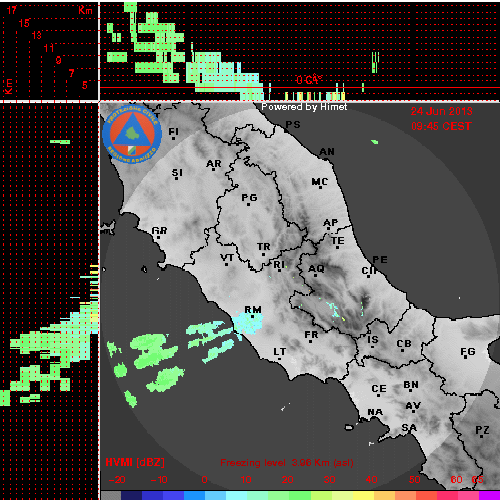Click the VT city label
500x500 pixels.
(227, 258)
